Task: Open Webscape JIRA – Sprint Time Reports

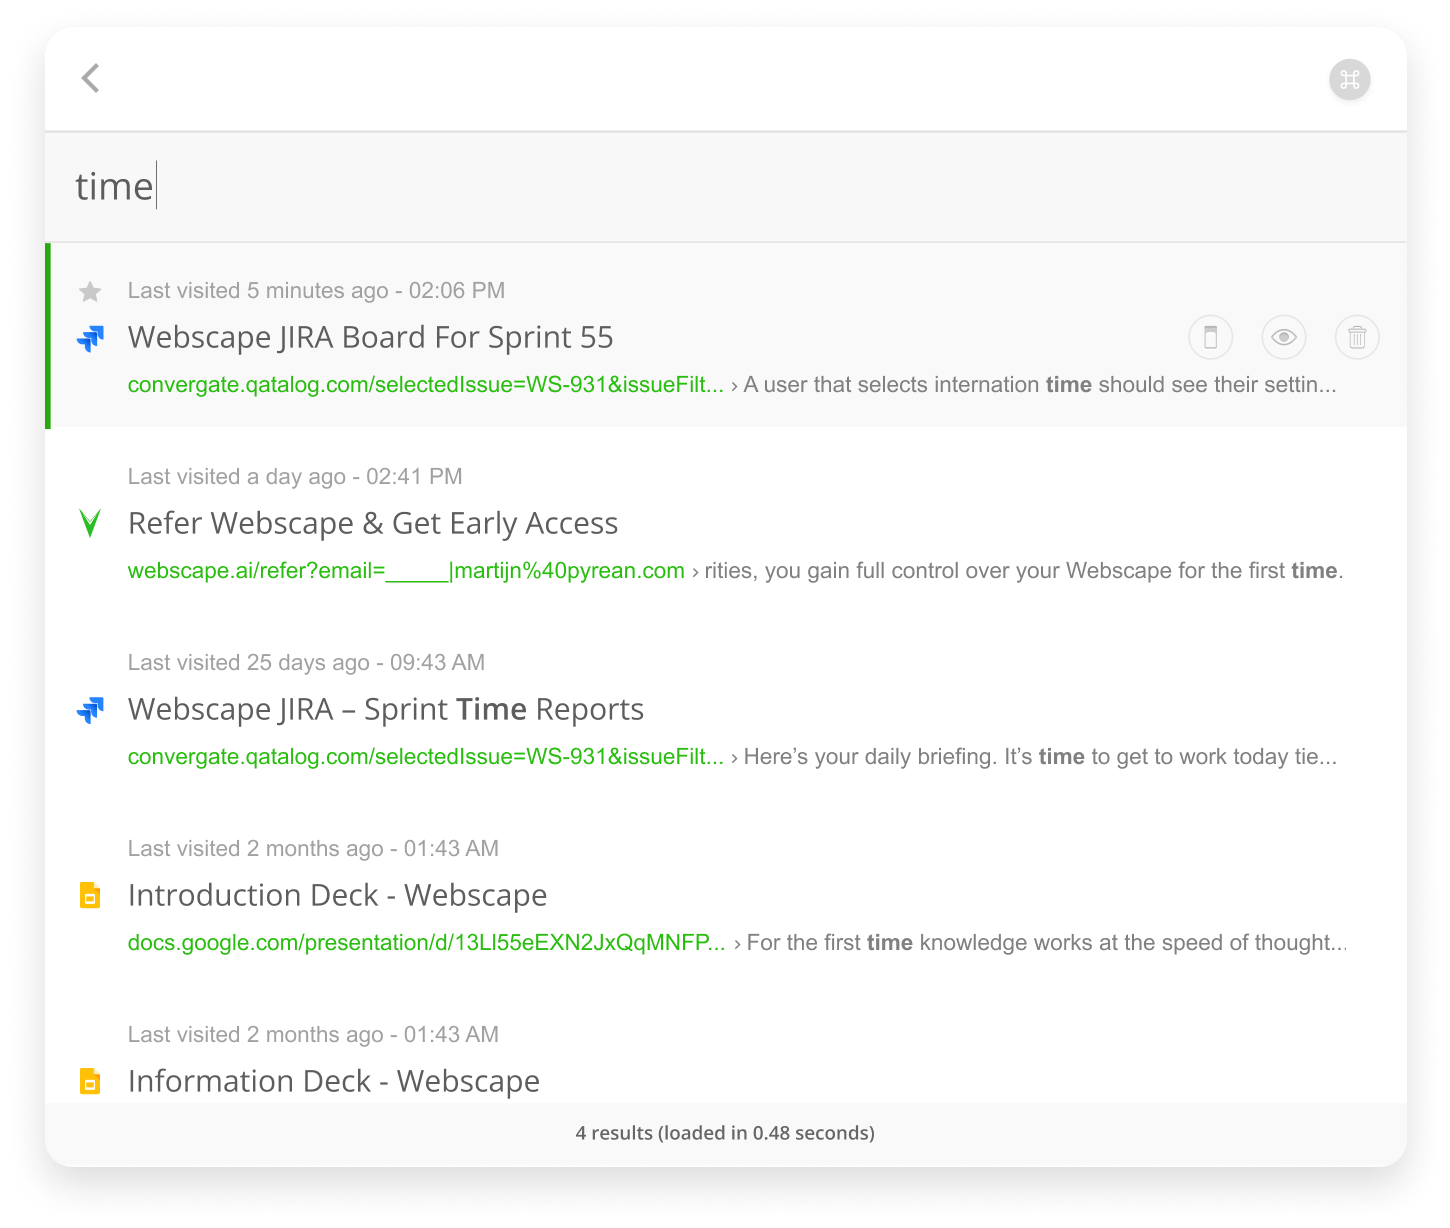Action: pyautogui.click(x=386, y=710)
